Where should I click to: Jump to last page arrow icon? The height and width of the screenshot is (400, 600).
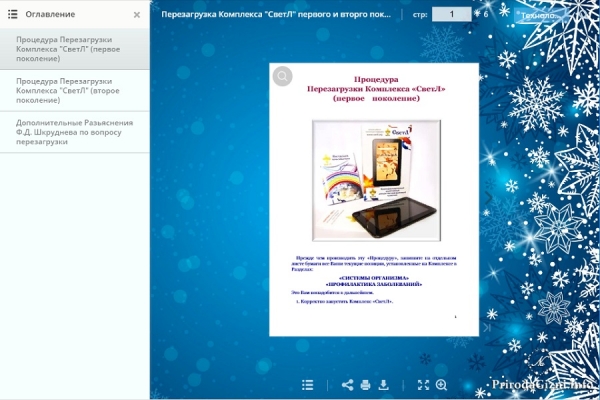tap(487, 328)
